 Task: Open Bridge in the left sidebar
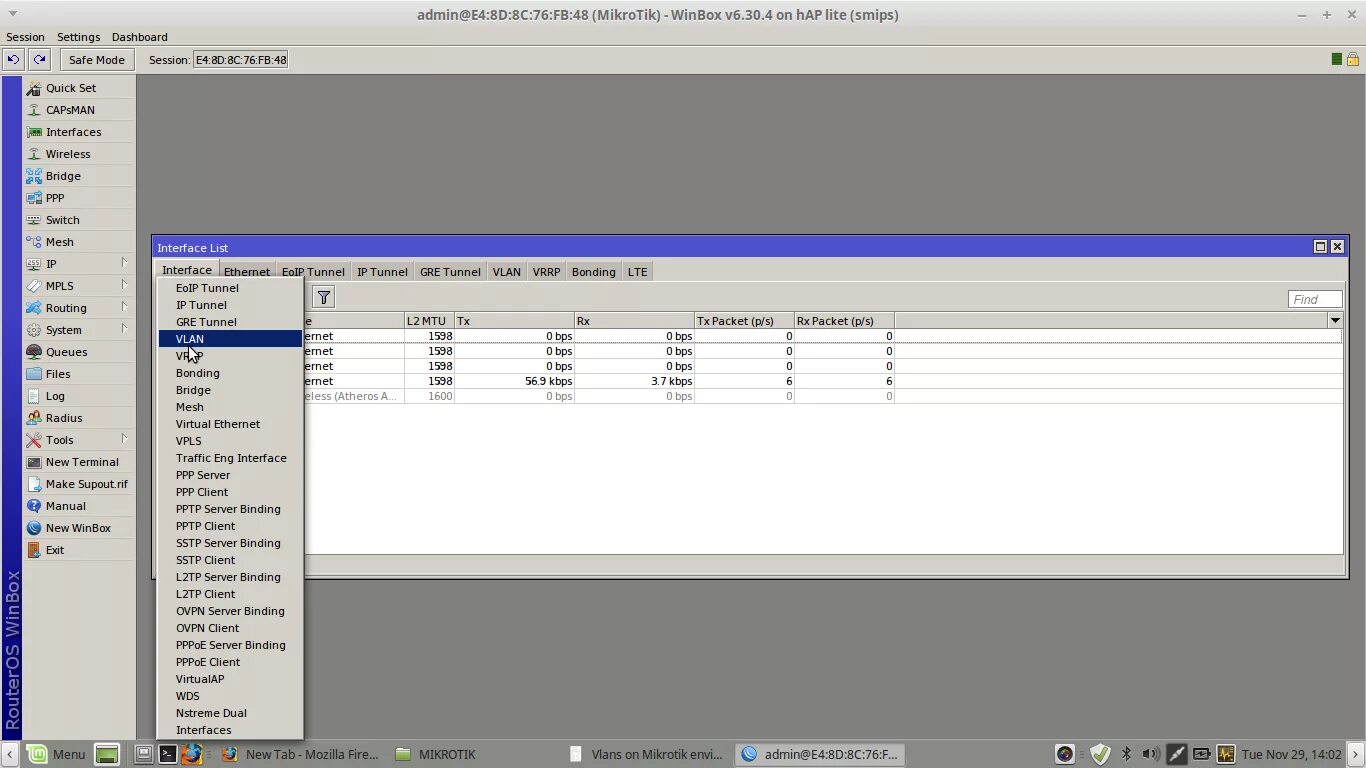click(63, 176)
